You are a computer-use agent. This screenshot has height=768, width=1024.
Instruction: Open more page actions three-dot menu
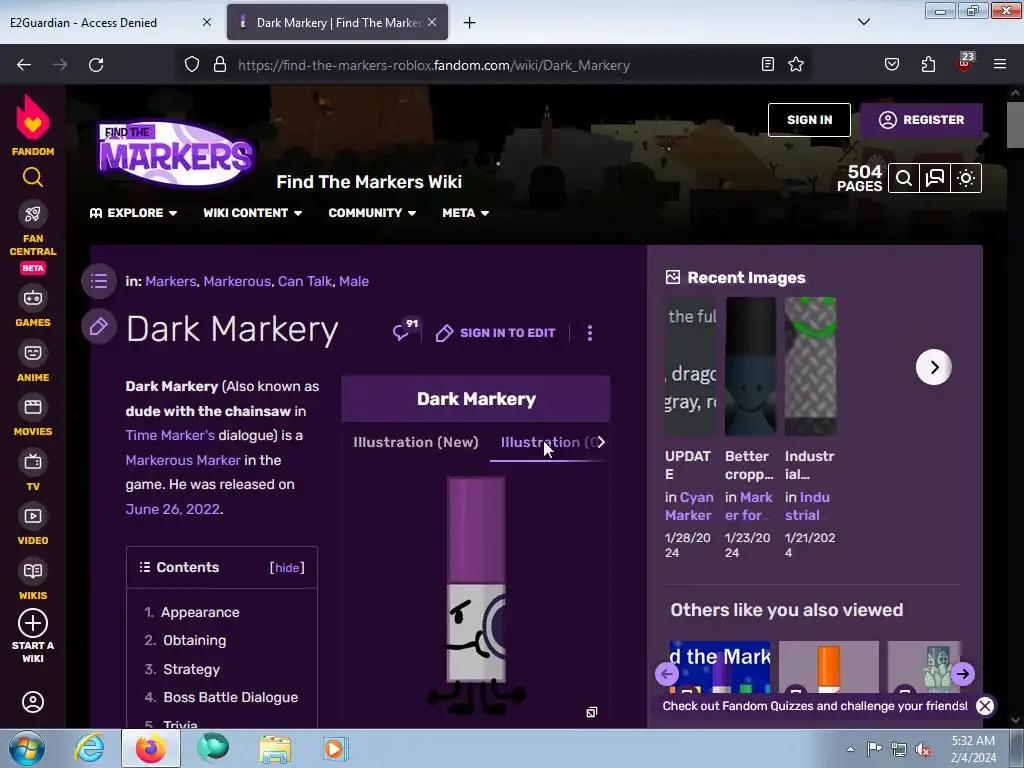pyautogui.click(x=590, y=333)
